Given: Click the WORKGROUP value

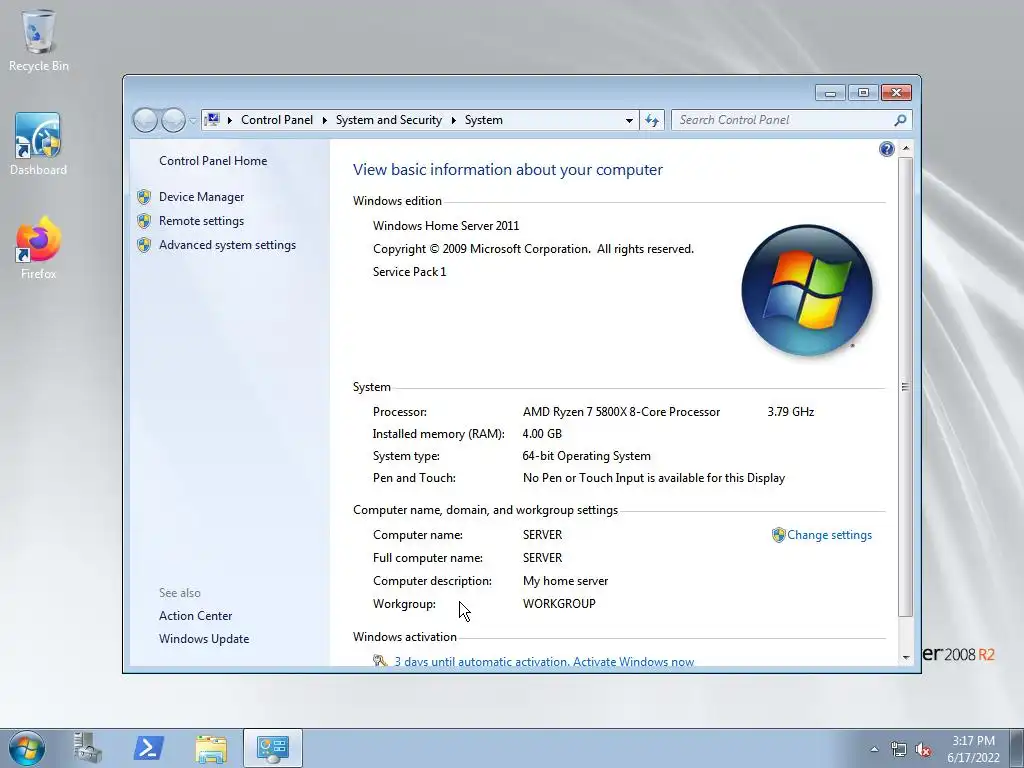Looking at the screenshot, I should 559,604.
